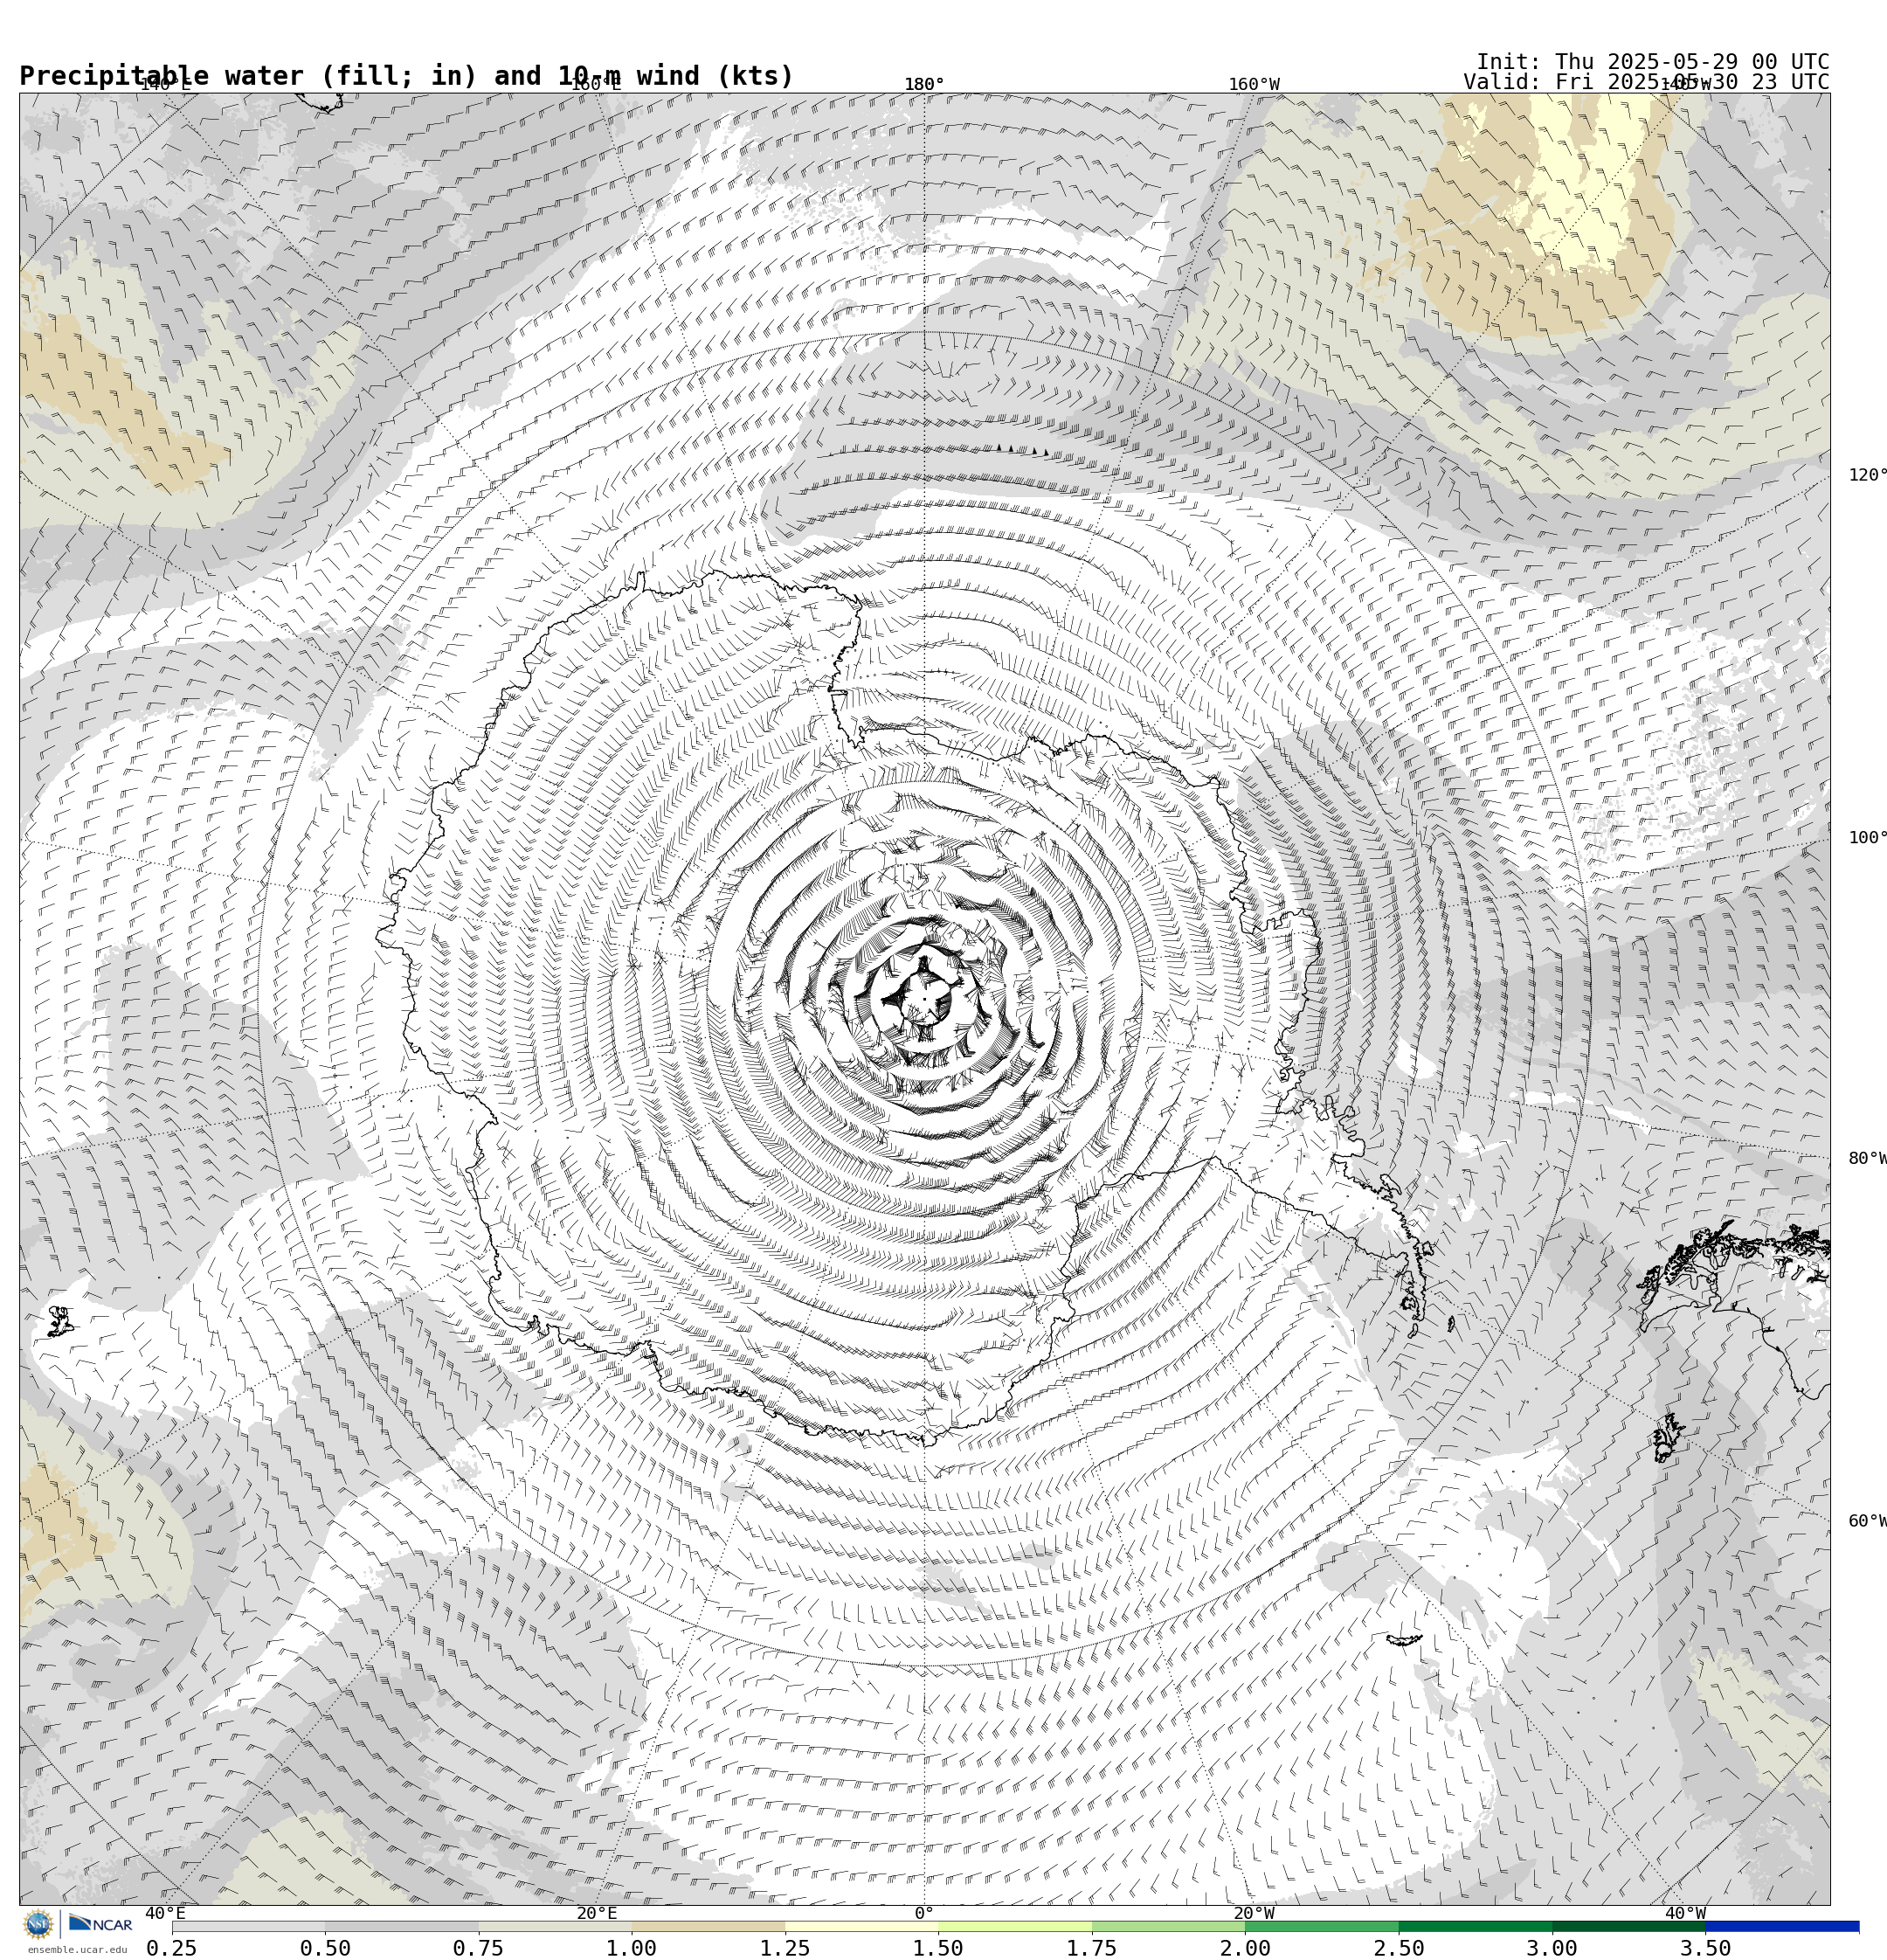1887x1960 pixels.
Task: Click the 180° longitude label at top
Action: click(x=924, y=84)
